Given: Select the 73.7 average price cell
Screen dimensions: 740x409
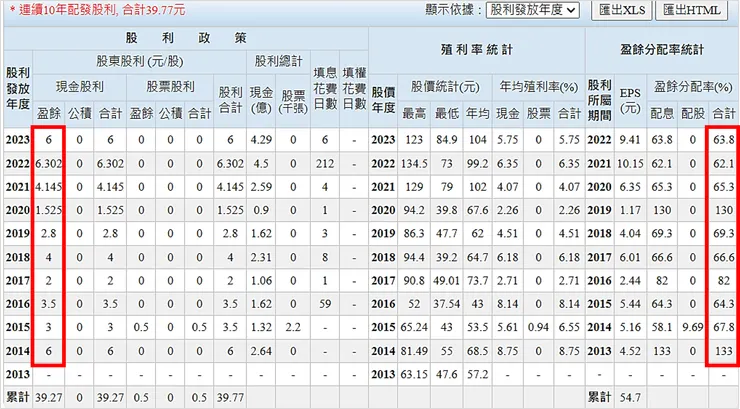Looking at the screenshot, I should [x=478, y=281].
